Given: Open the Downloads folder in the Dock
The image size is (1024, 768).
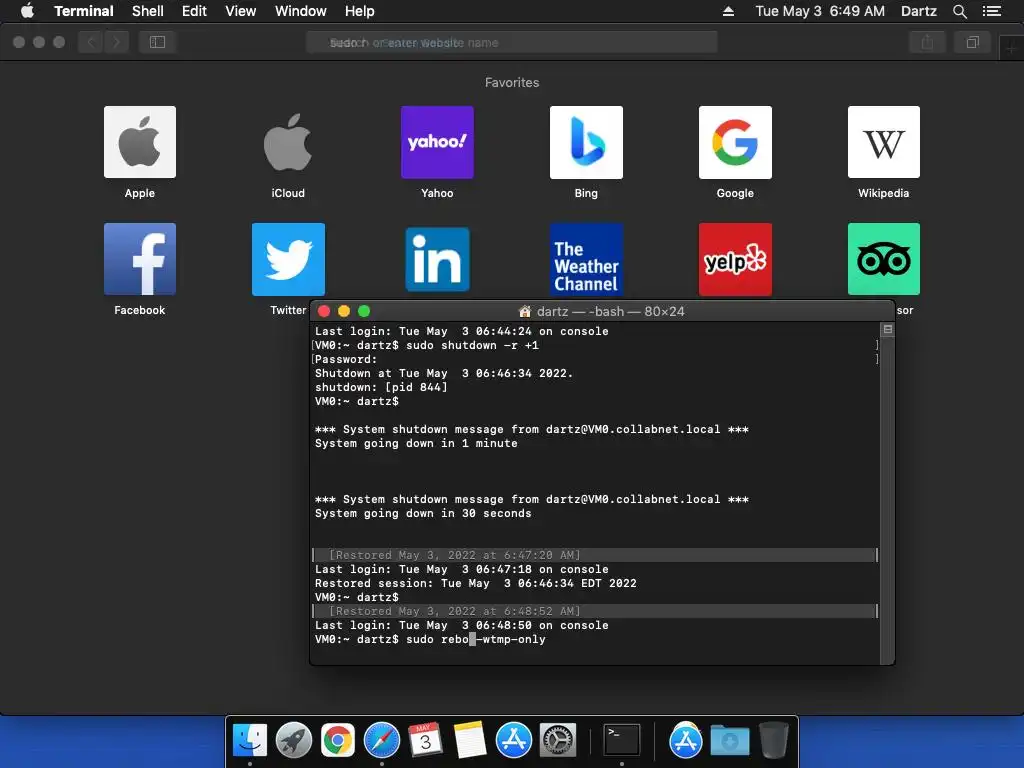Looking at the screenshot, I should coord(729,741).
